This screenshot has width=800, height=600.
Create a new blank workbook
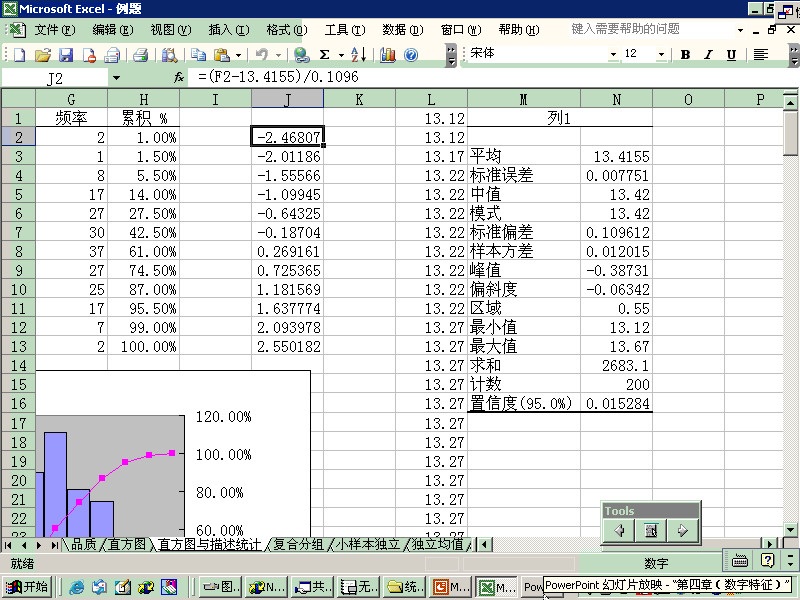click(x=19, y=54)
